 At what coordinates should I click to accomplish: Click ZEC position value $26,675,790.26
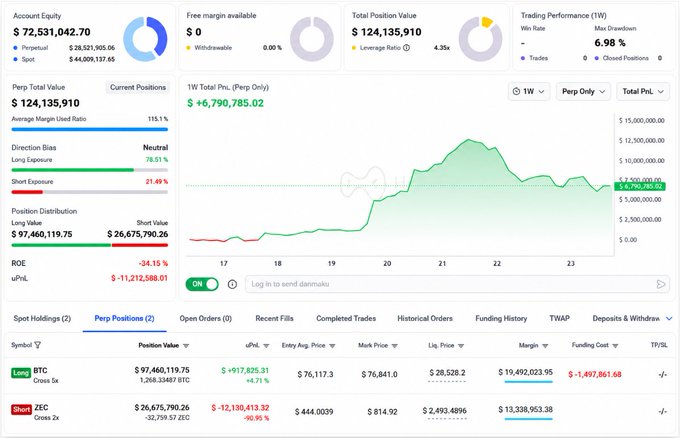(x=162, y=408)
